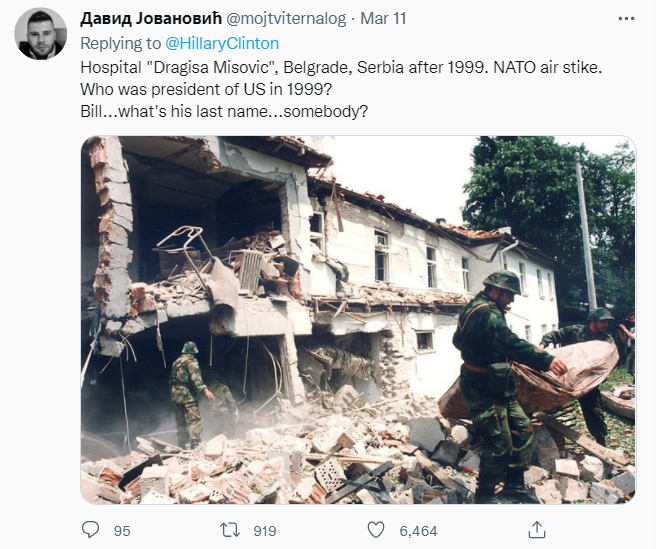Viewport: 660px width, 549px height.
Task: Click the line starting "Bill...what's his last name"
Action: tap(223, 109)
